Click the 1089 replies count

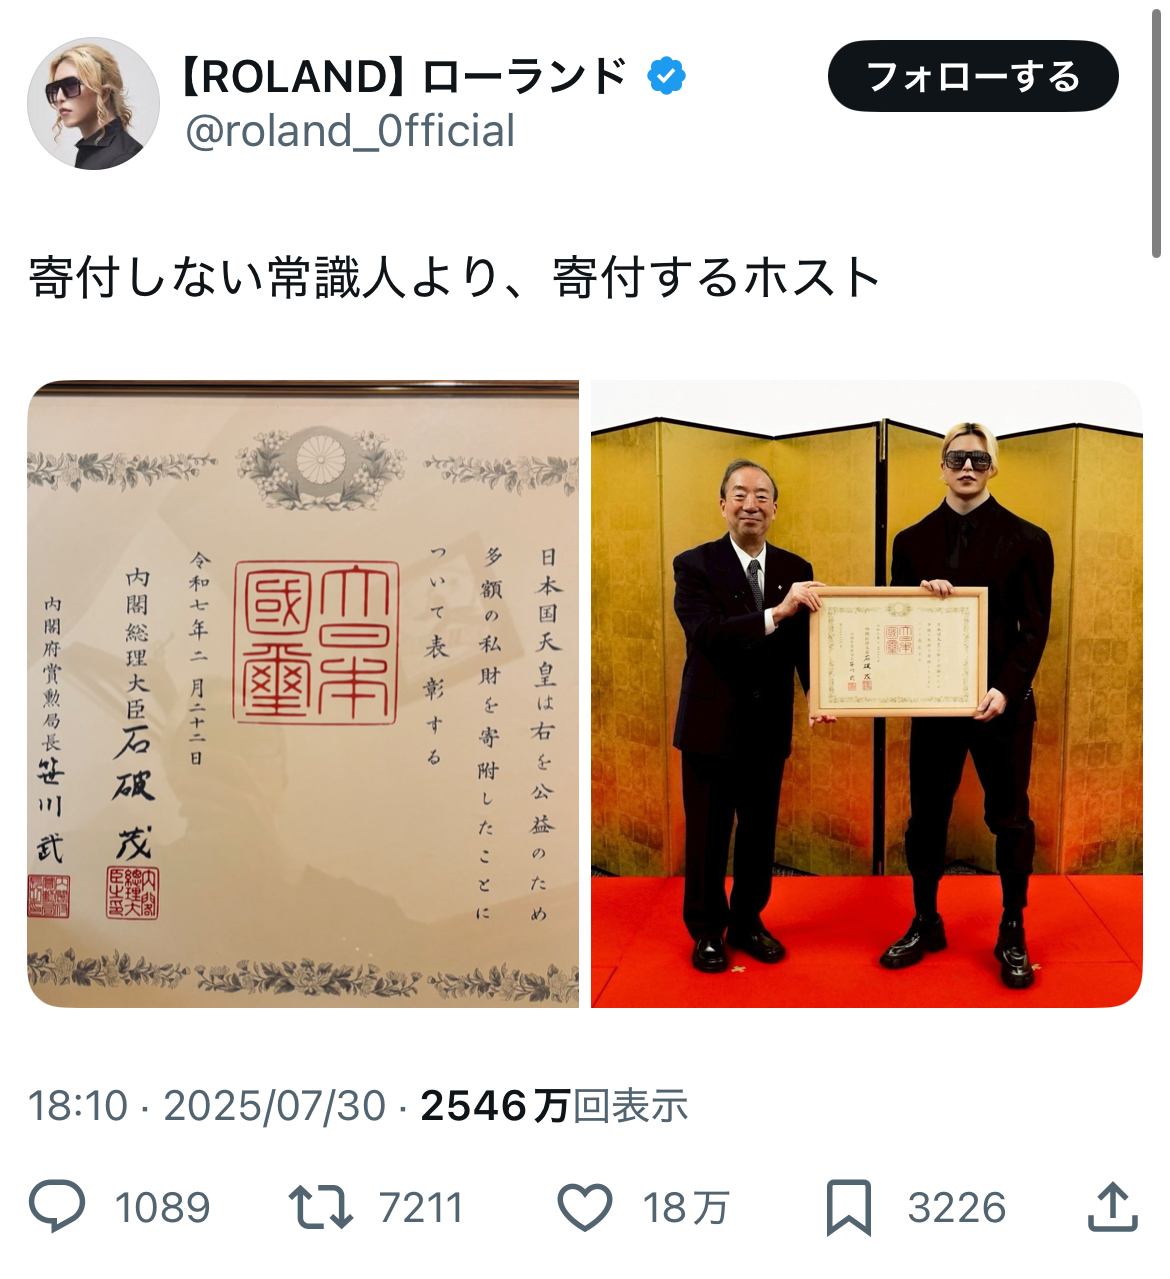(x=162, y=1208)
